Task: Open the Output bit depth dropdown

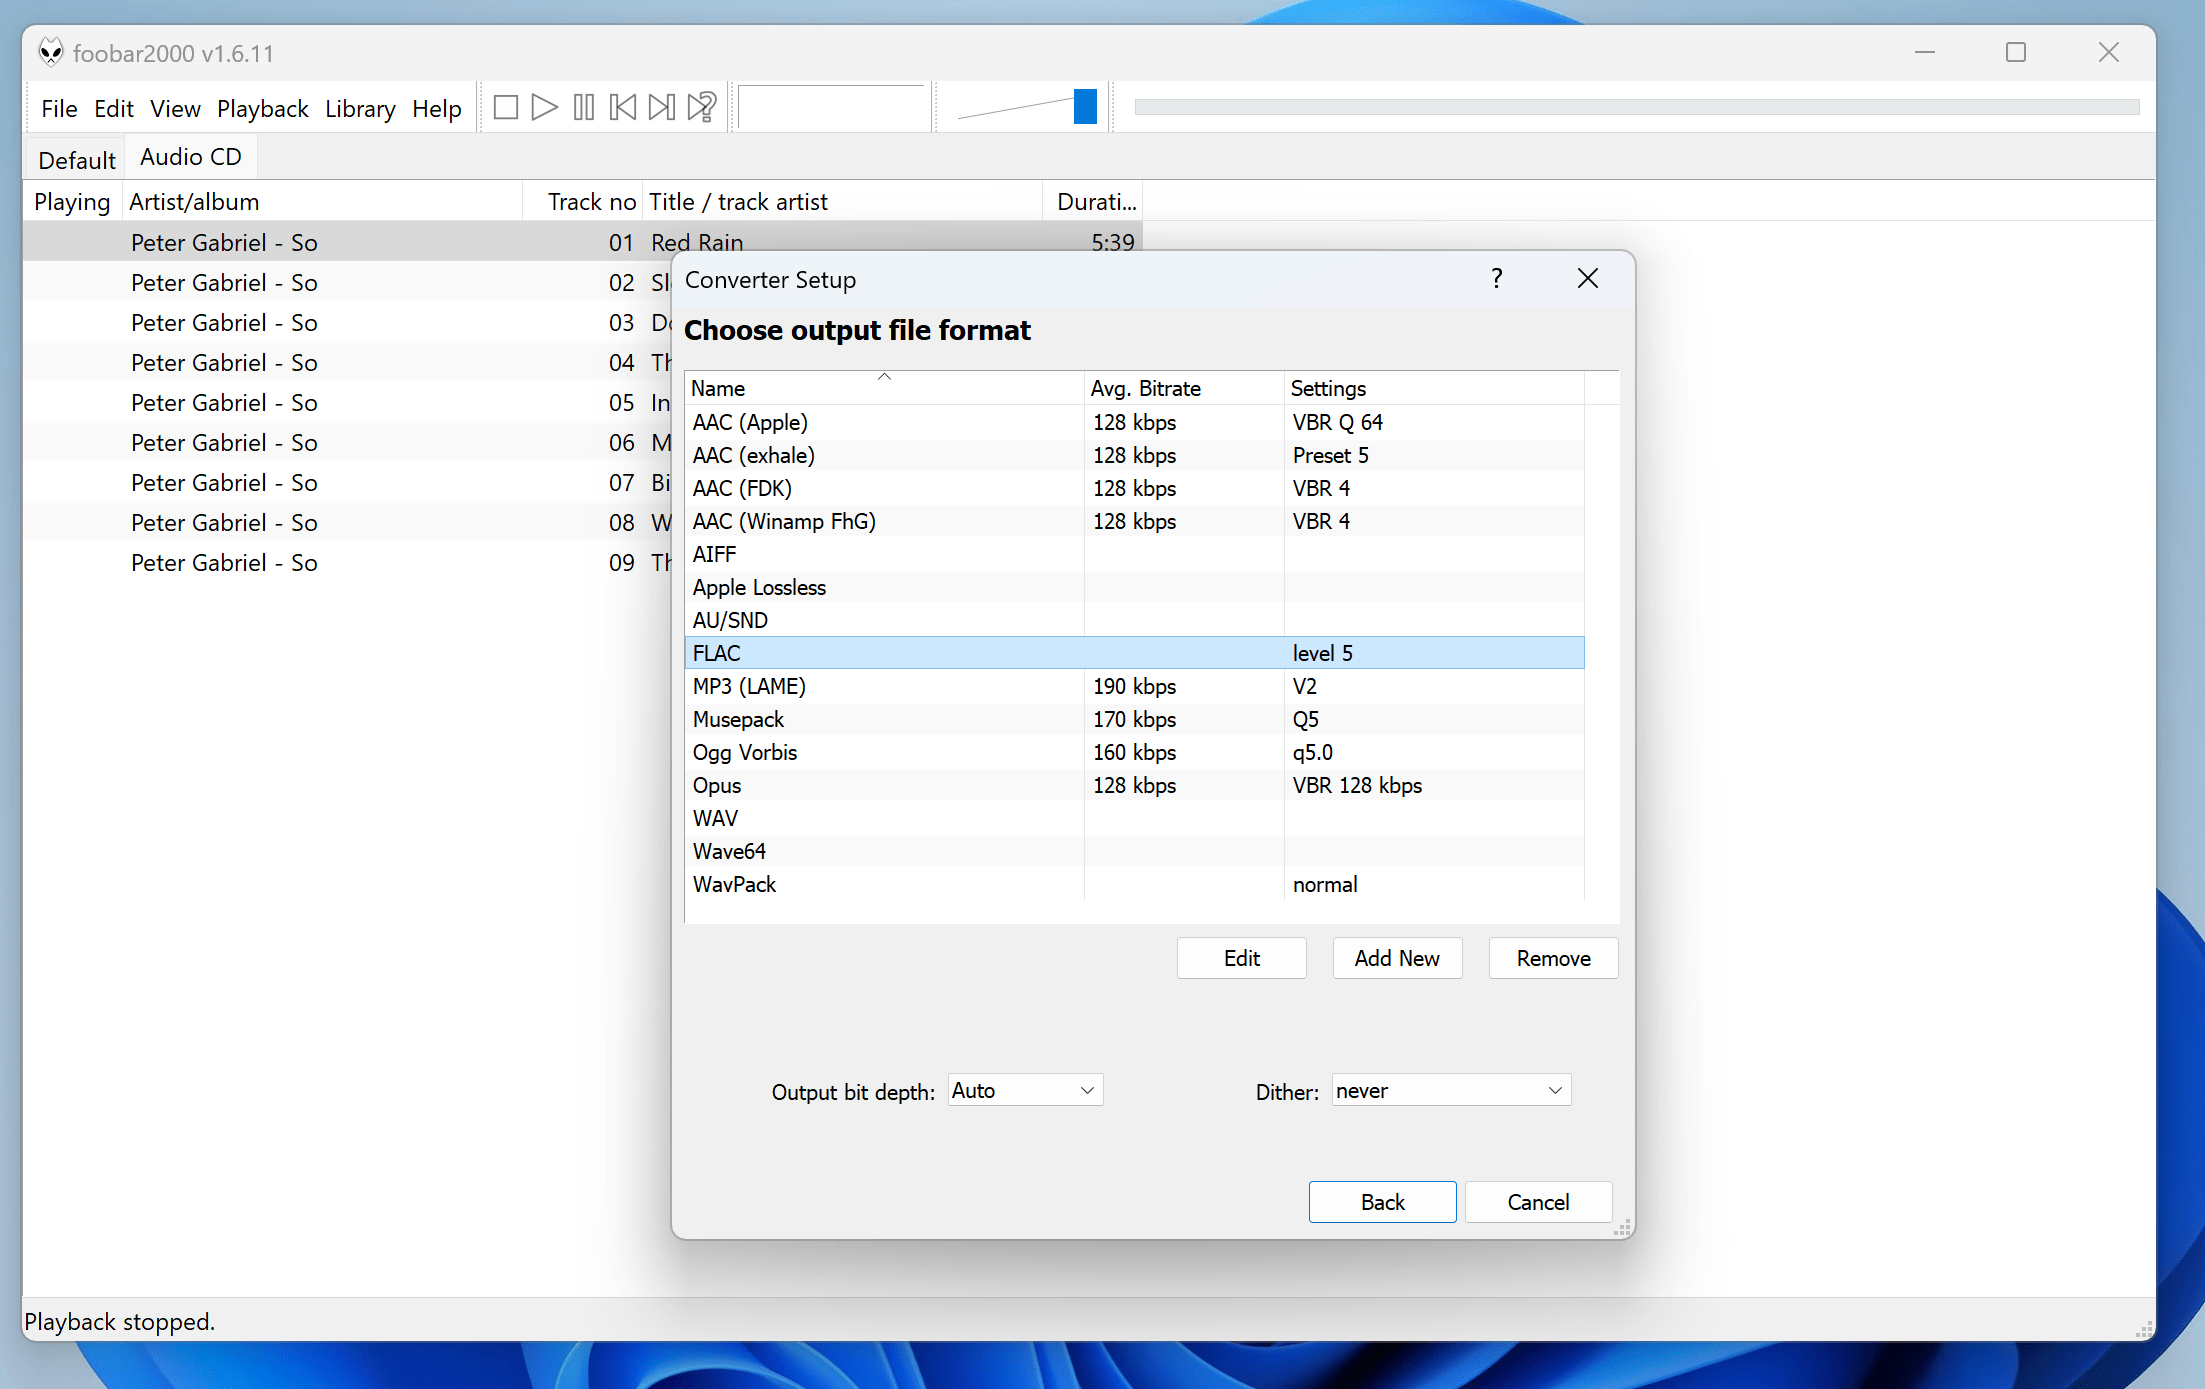Action: tap(1025, 1090)
